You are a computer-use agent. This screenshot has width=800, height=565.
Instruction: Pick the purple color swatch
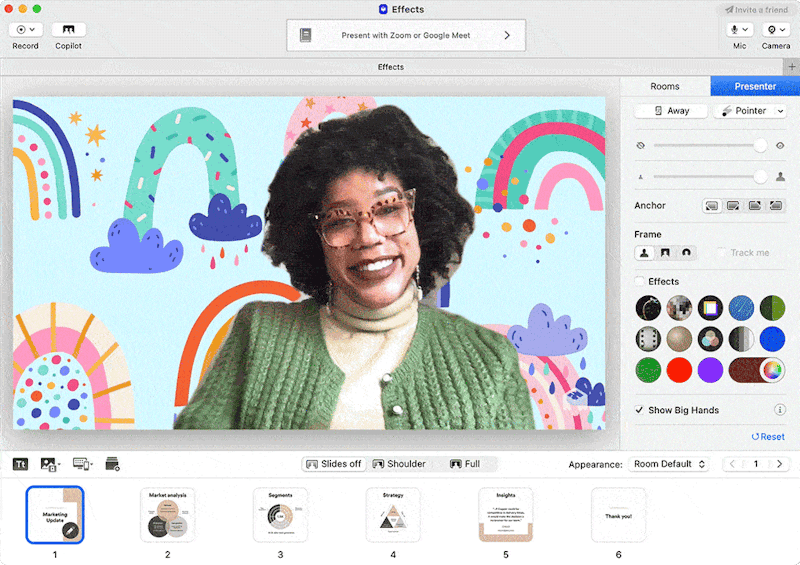pos(710,370)
